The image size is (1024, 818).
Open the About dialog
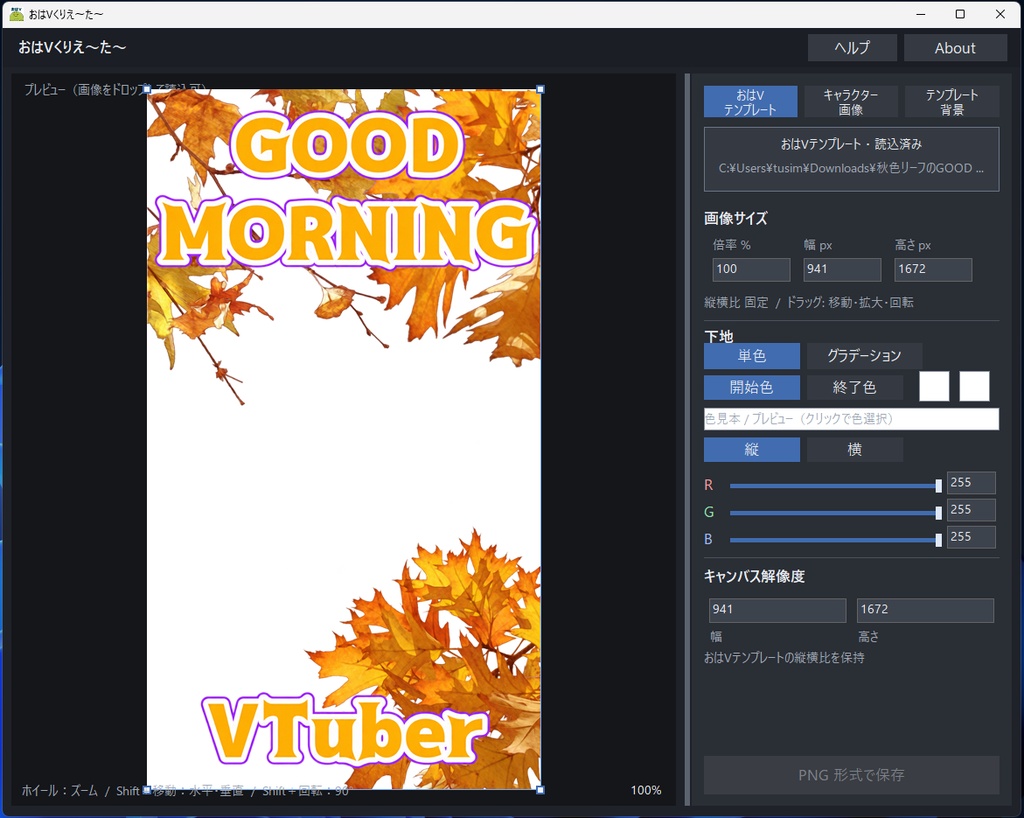click(x=955, y=48)
